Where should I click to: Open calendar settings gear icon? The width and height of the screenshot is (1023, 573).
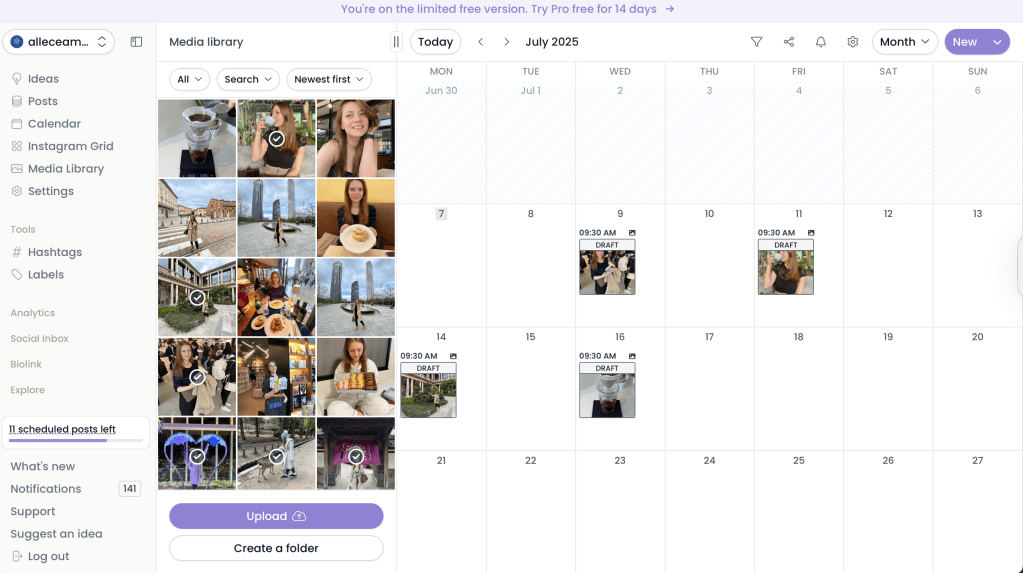point(853,42)
